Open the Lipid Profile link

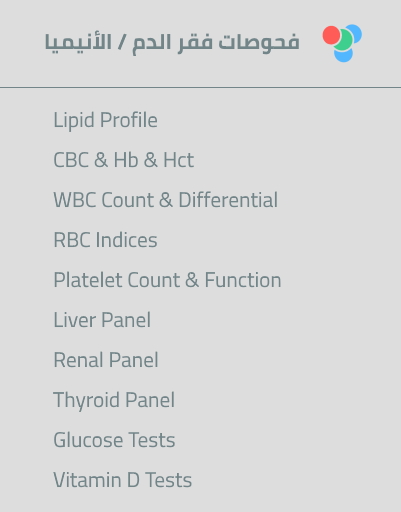tap(105, 120)
